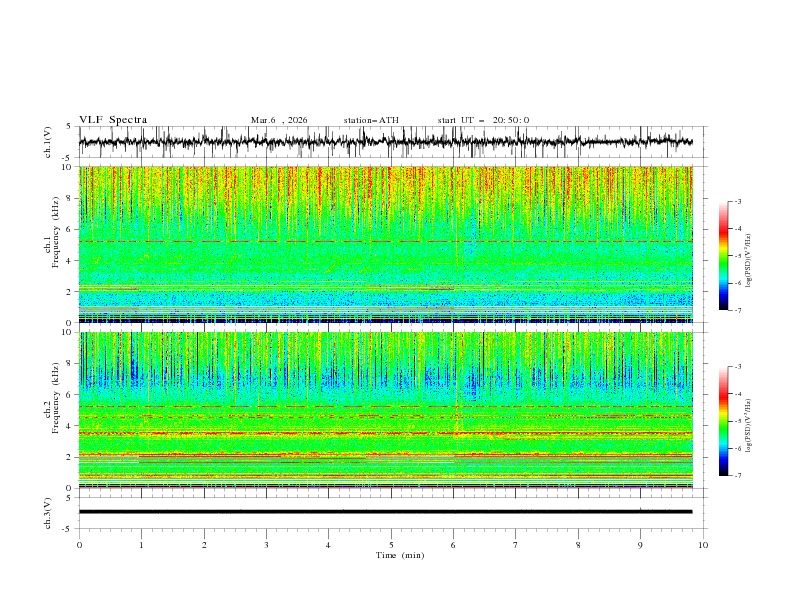Click the "ch.1(V)" waveform axis label

point(48,142)
